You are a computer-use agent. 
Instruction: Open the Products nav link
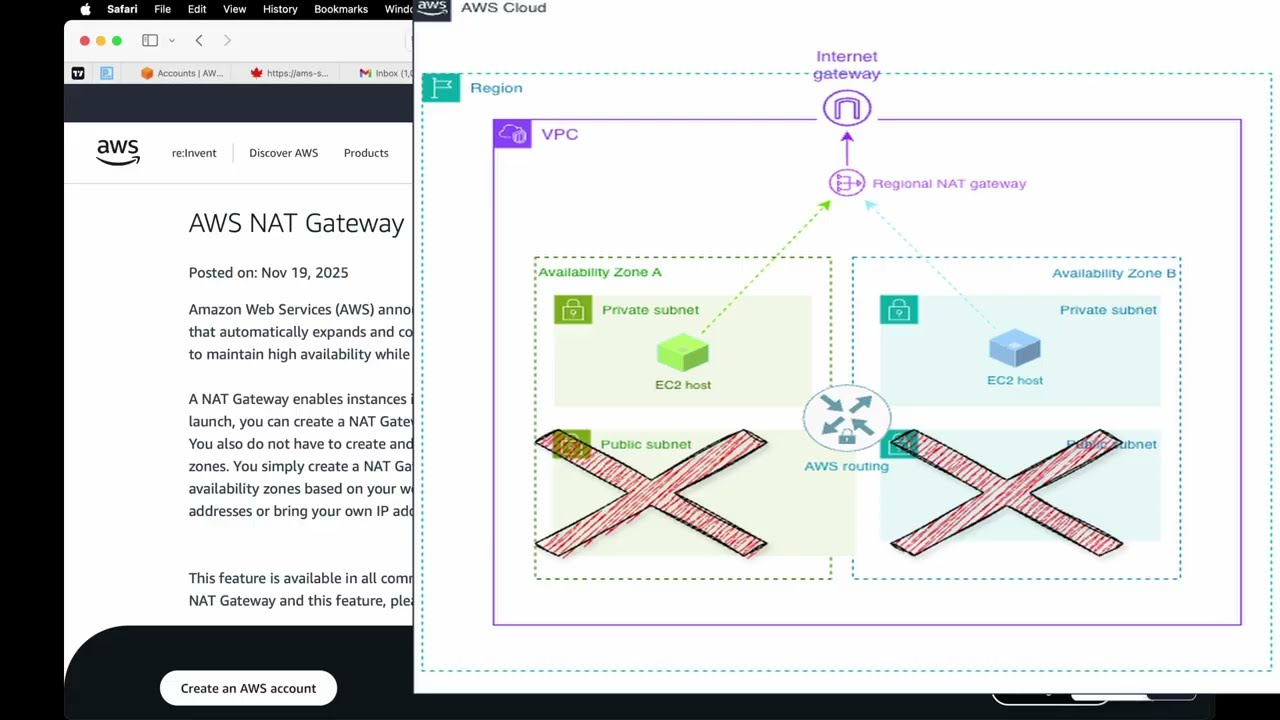tap(366, 153)
